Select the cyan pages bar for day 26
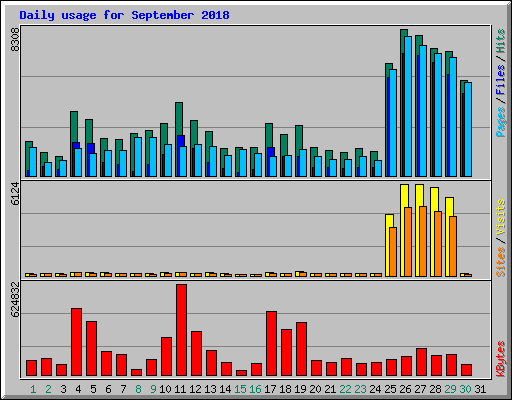This screenshot has width=512, height=400. coord(408,106)
